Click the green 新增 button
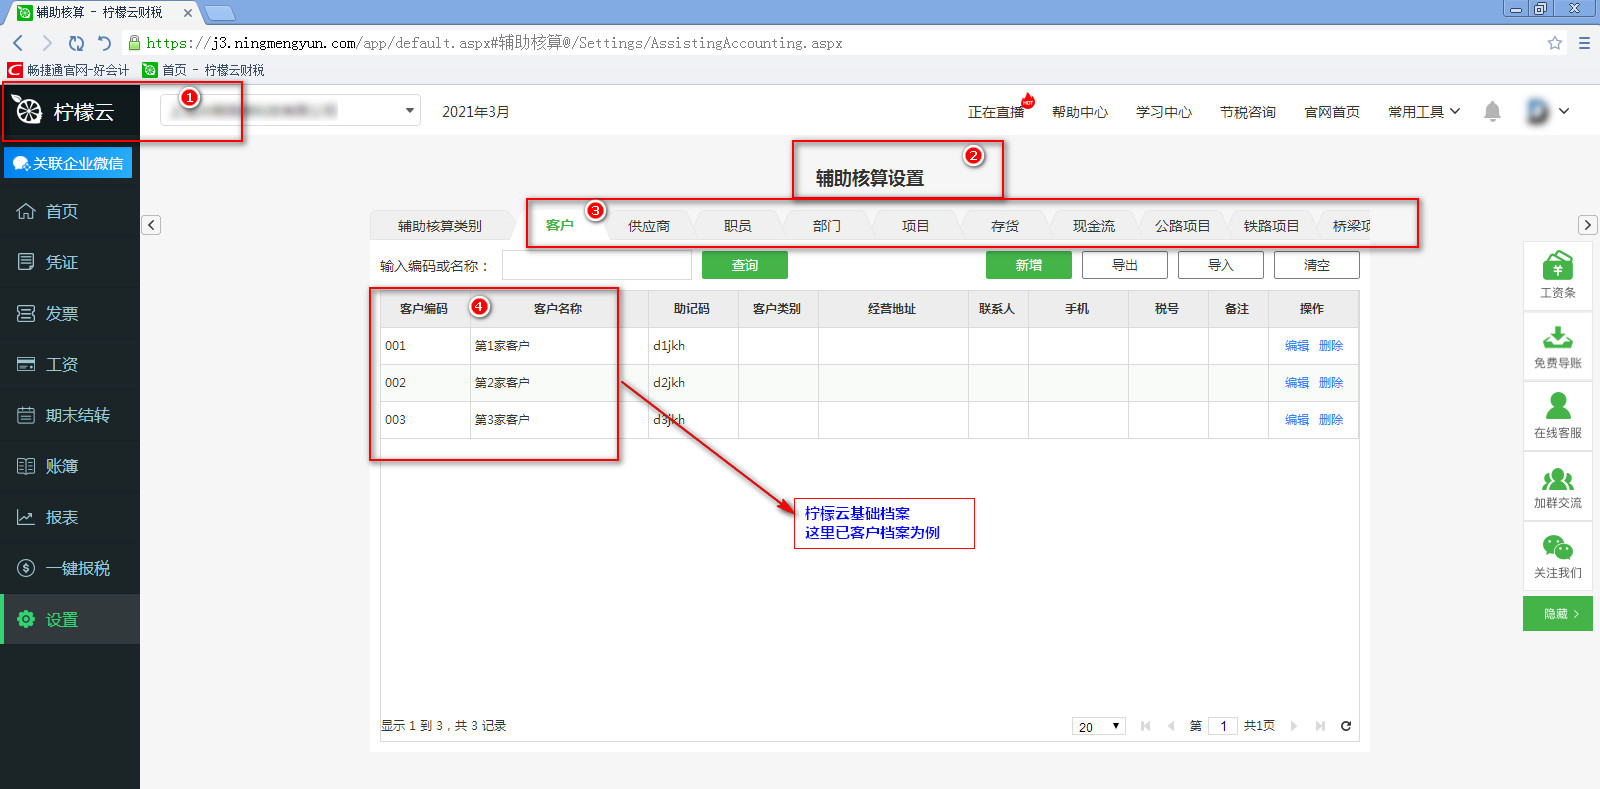Viewport: 1600px width, 789px height. coord(1028,265)
